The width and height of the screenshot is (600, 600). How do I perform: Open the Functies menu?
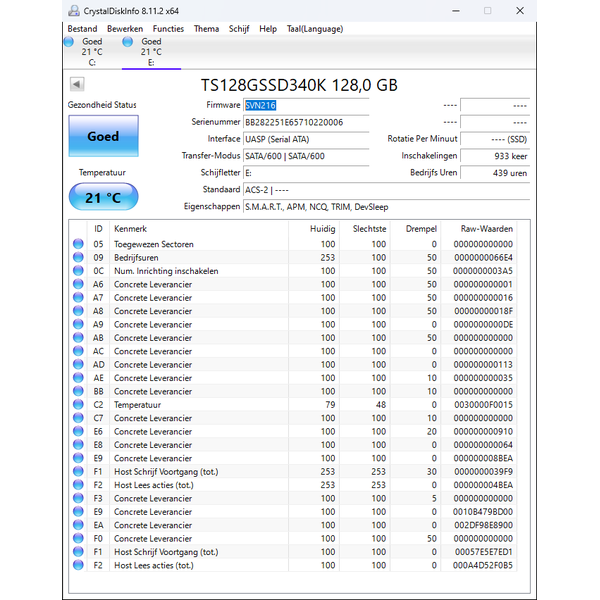point(168,29)
